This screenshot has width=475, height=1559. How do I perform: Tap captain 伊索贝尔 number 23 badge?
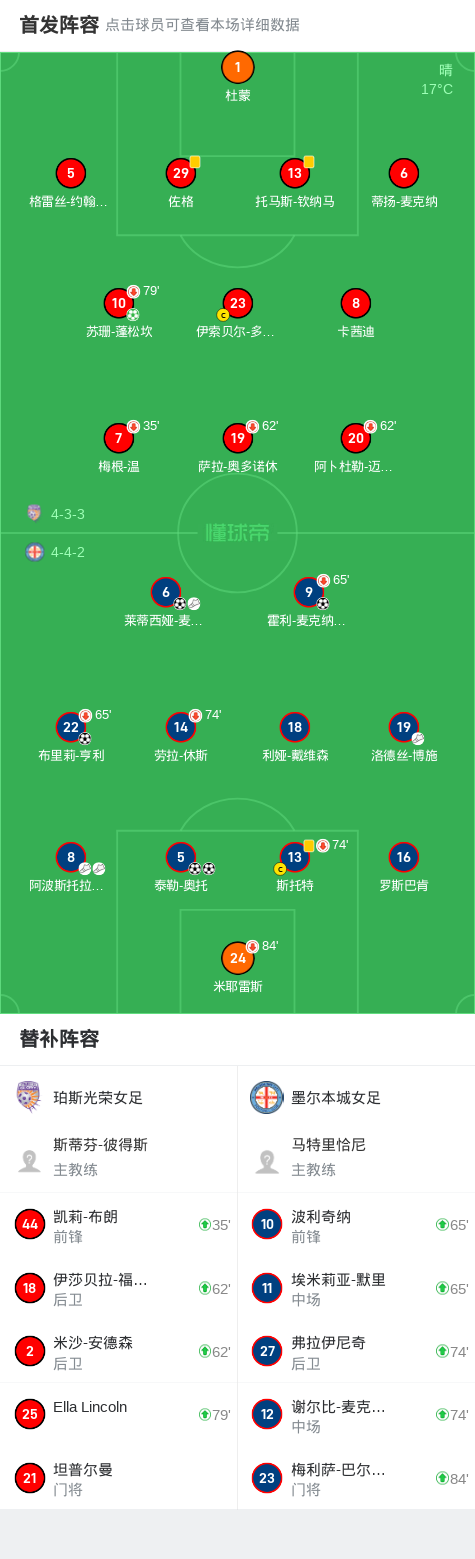(237, 303)
